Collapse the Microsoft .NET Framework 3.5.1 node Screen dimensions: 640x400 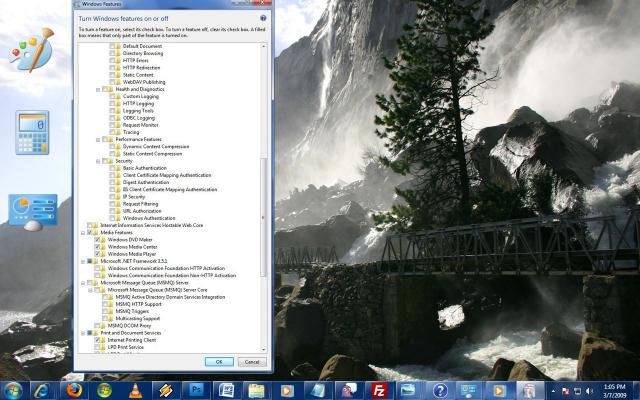(x=84, y=262)
